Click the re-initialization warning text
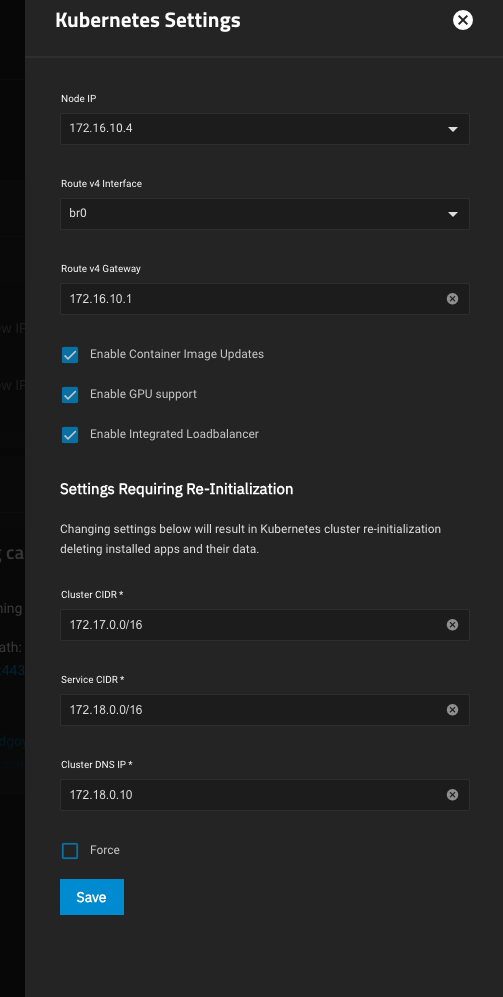 (x=251, y=539)
